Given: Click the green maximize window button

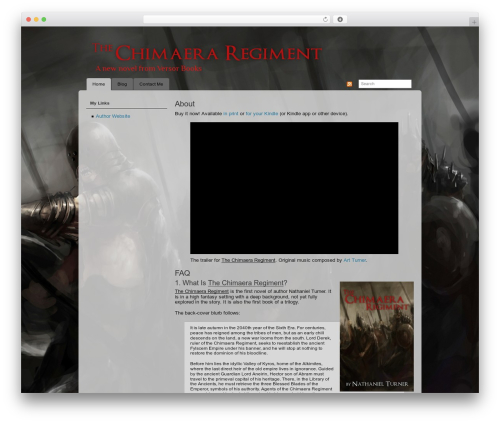Looking at the screenshot, I should click(44, 19).
